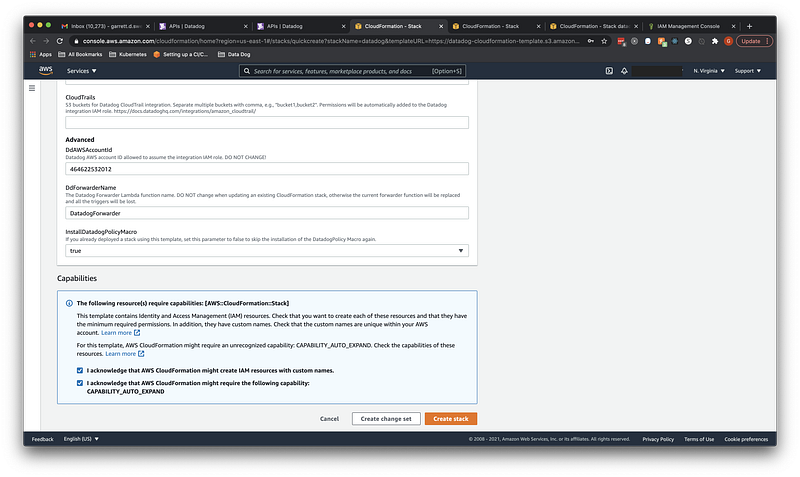The width and height of the screenshot is (800, 477).
Task: Click Cancel at the bottom of form
Action: [x=329, y=419]
